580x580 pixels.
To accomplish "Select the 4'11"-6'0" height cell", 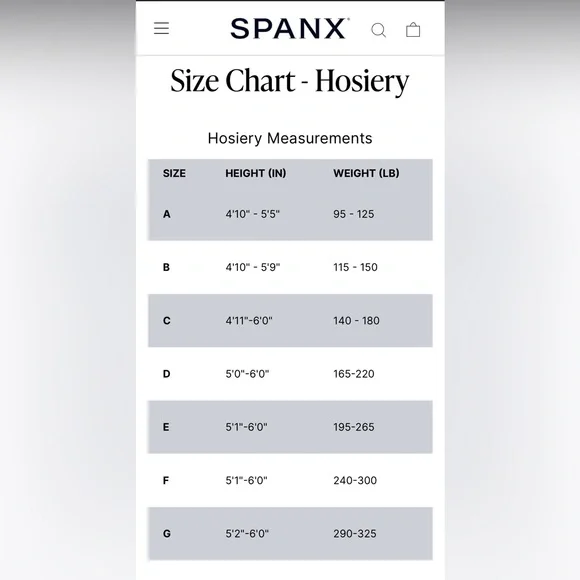I will [x=249, y=321].
